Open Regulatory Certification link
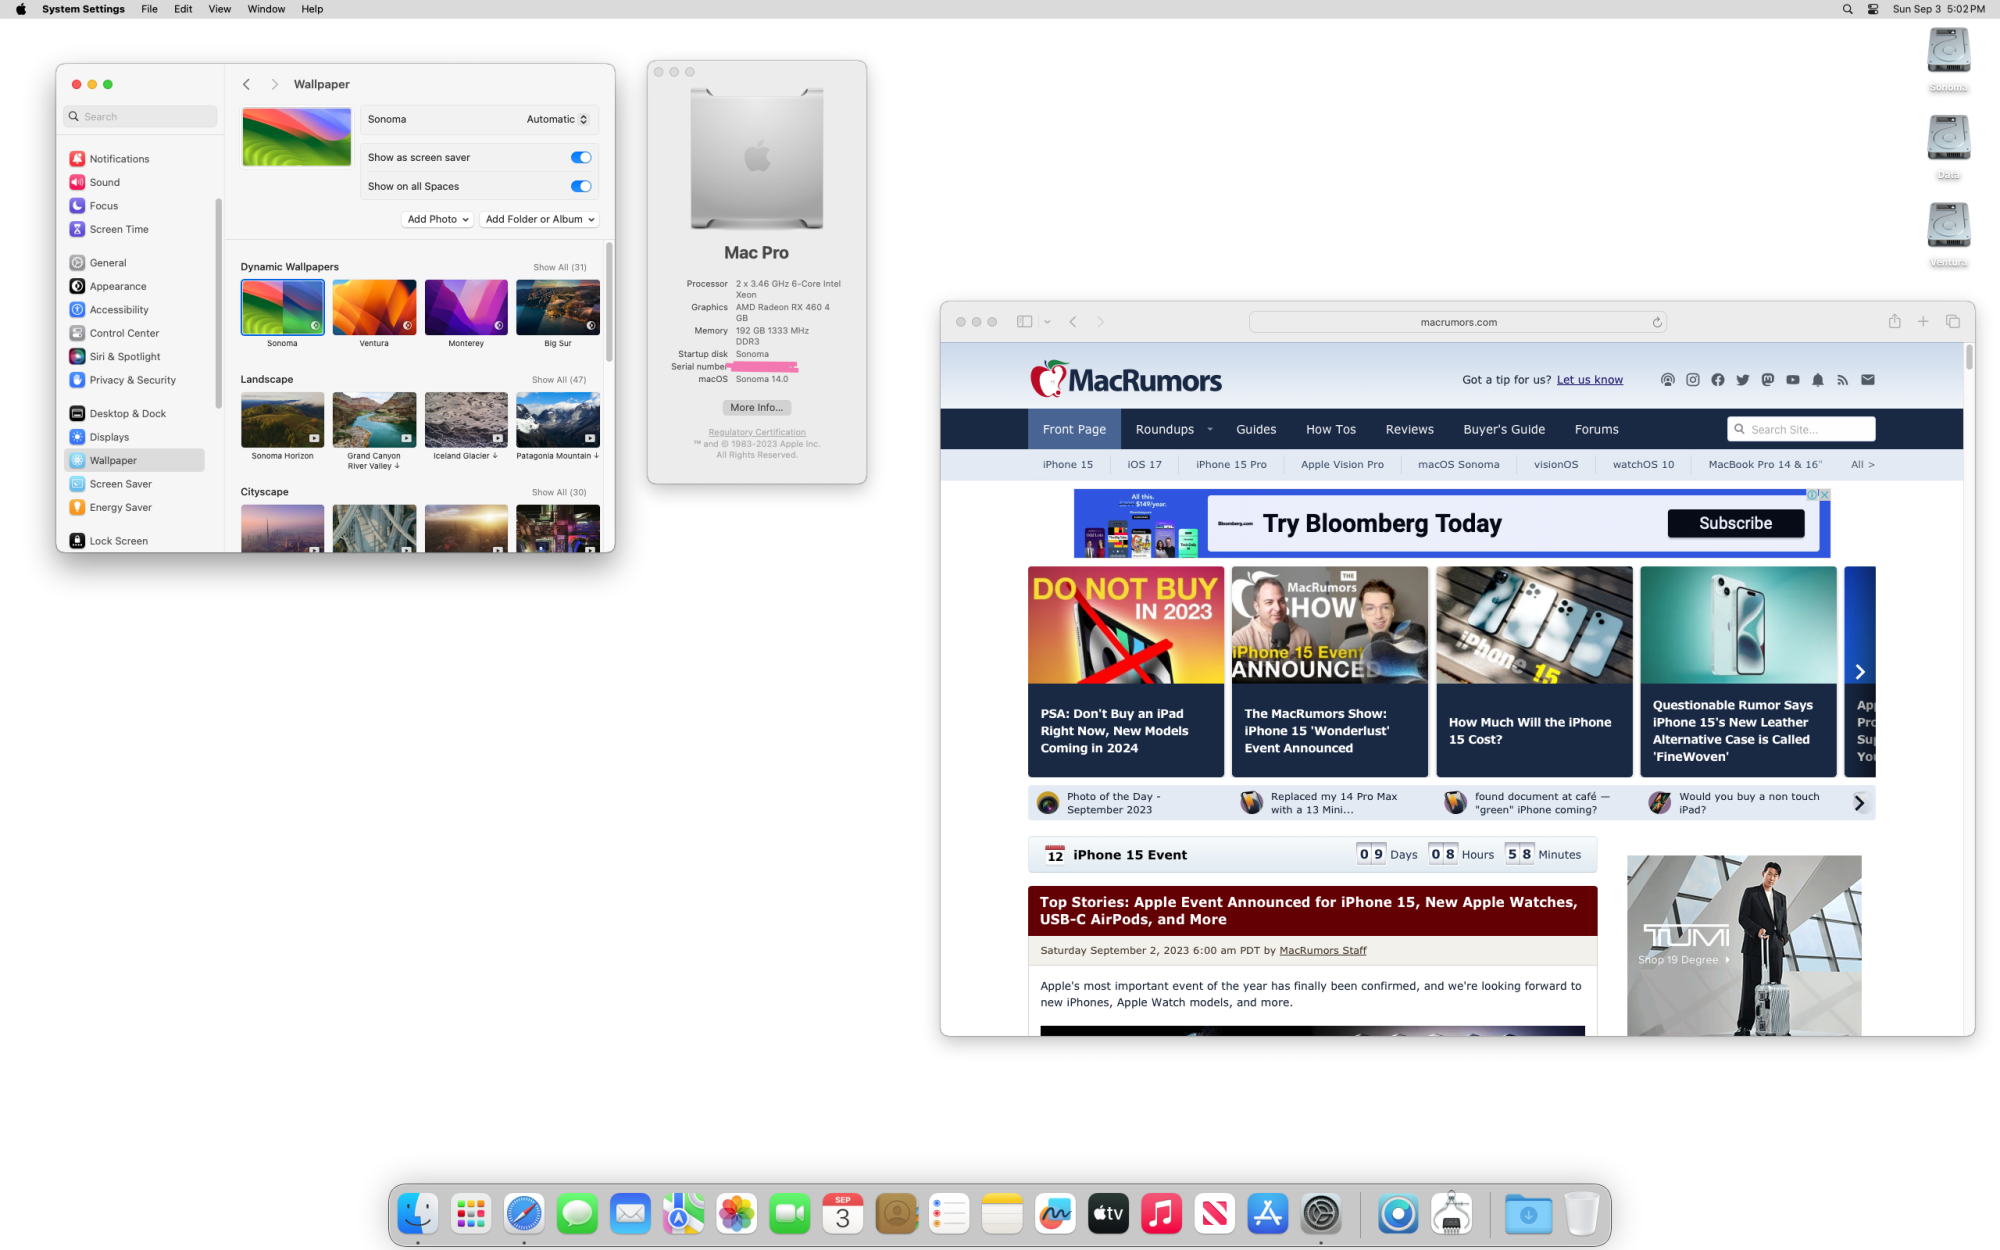The width and height of the screenshot is (2000, 1250). (x=757, y=432)
